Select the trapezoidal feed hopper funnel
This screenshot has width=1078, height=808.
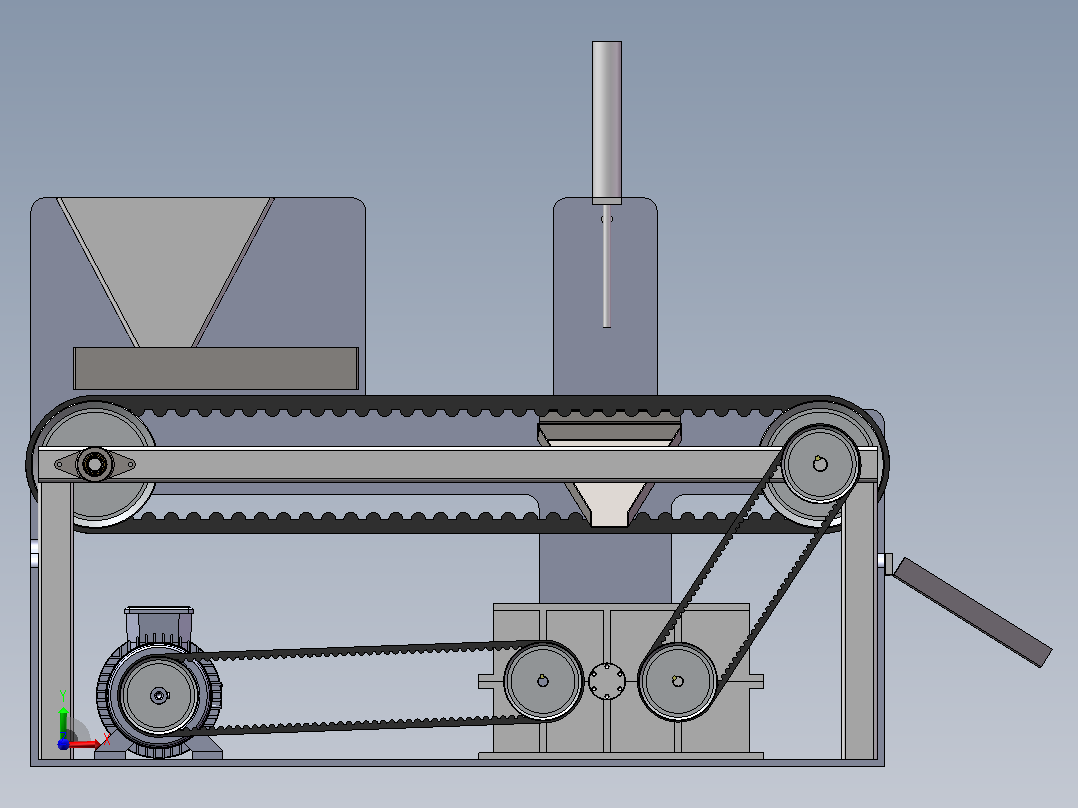165,272
